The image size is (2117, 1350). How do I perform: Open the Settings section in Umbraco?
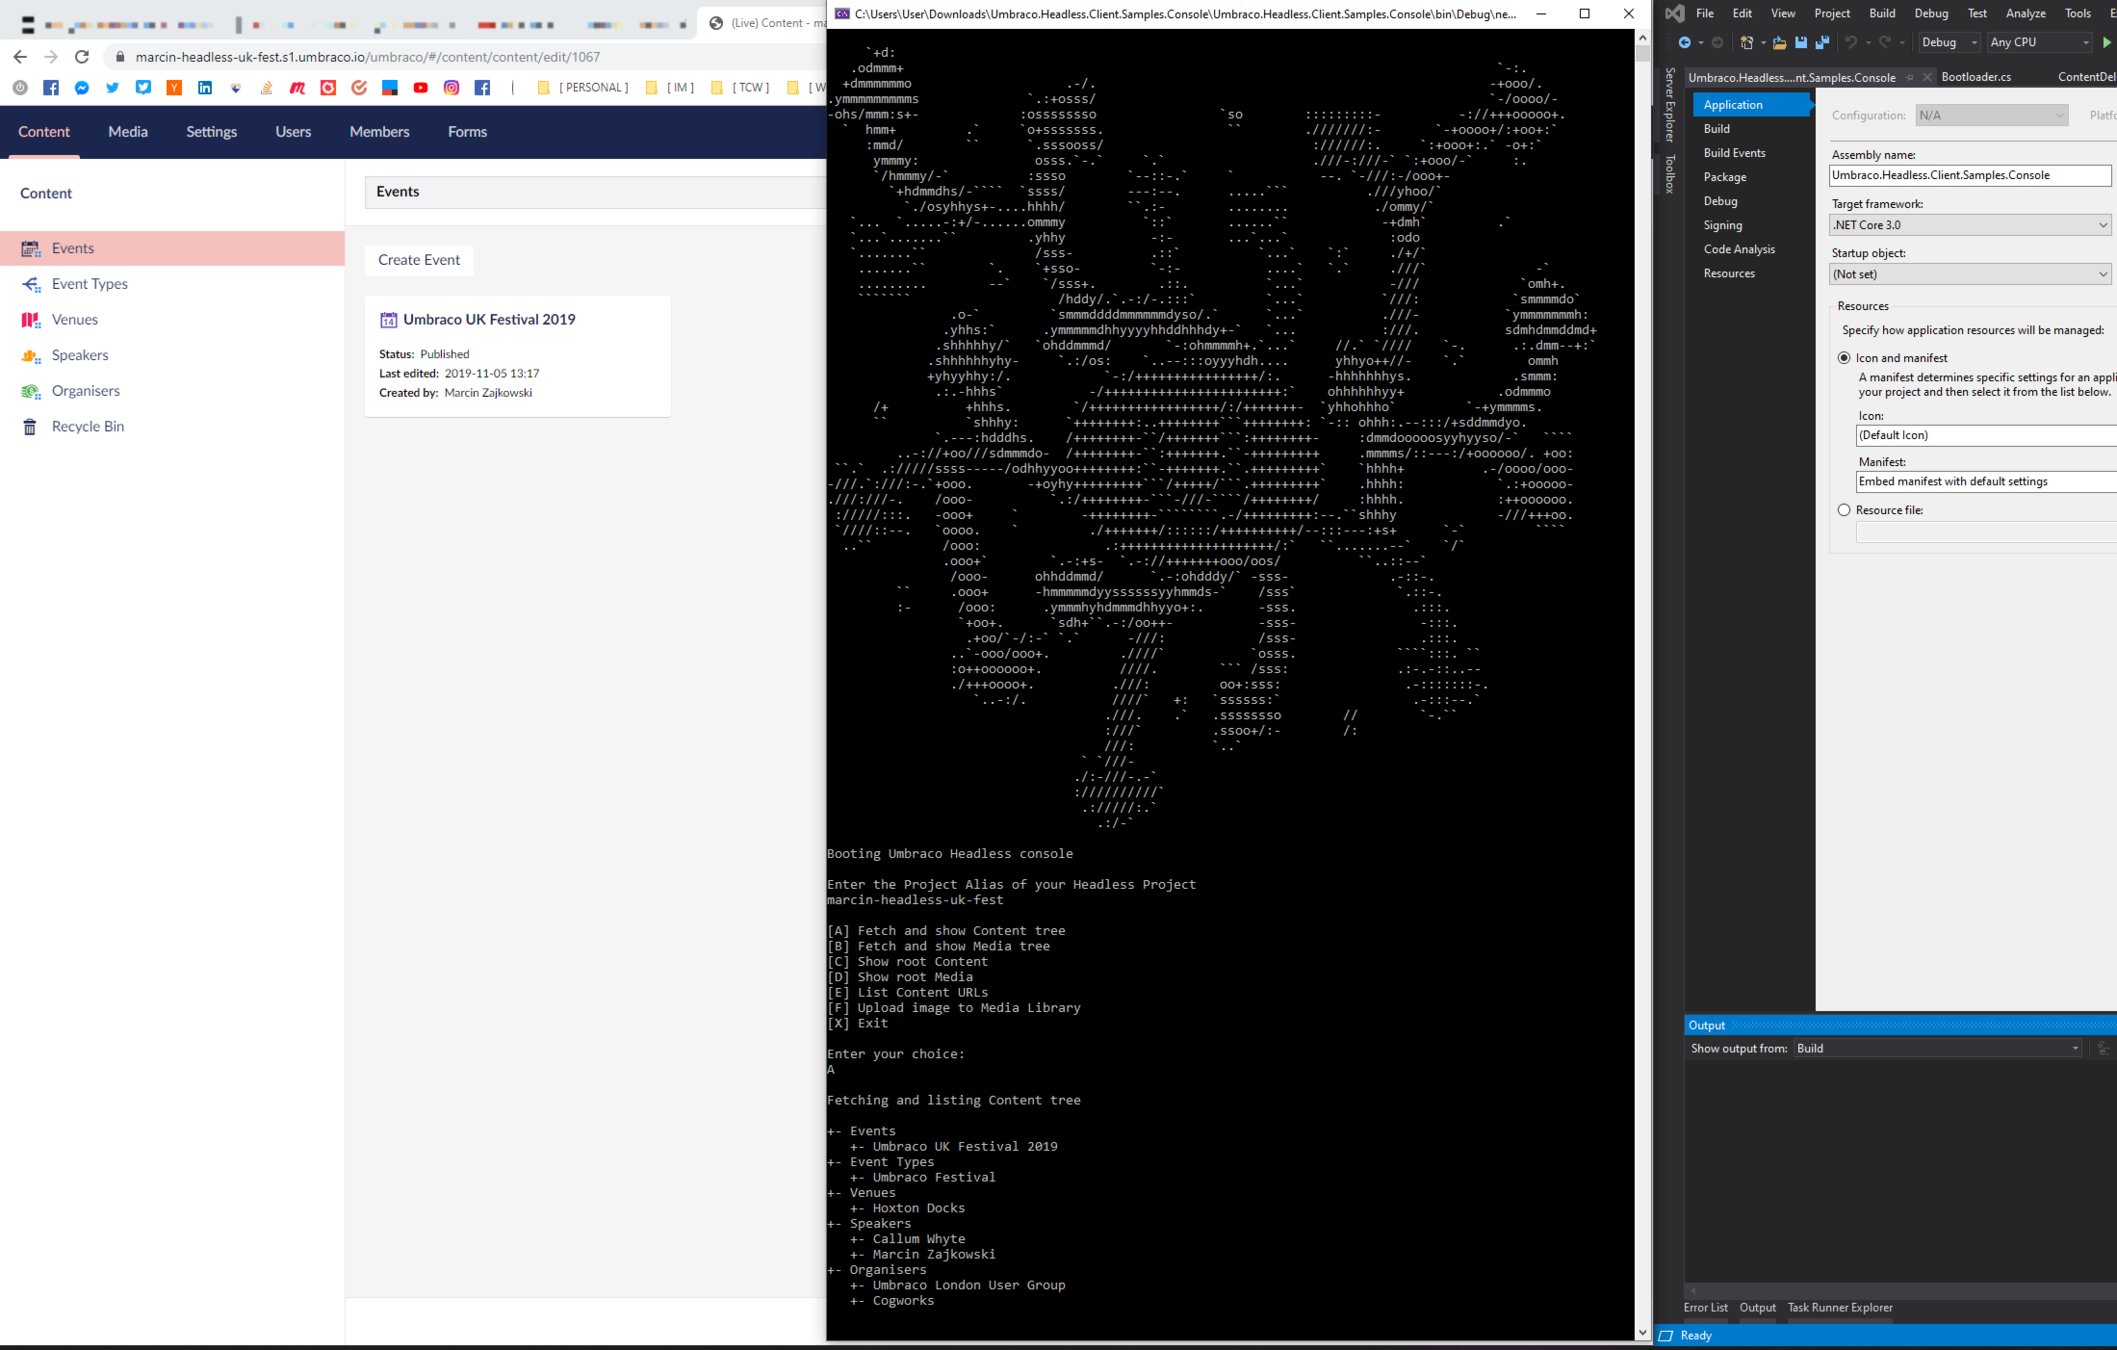coord(211,132)
